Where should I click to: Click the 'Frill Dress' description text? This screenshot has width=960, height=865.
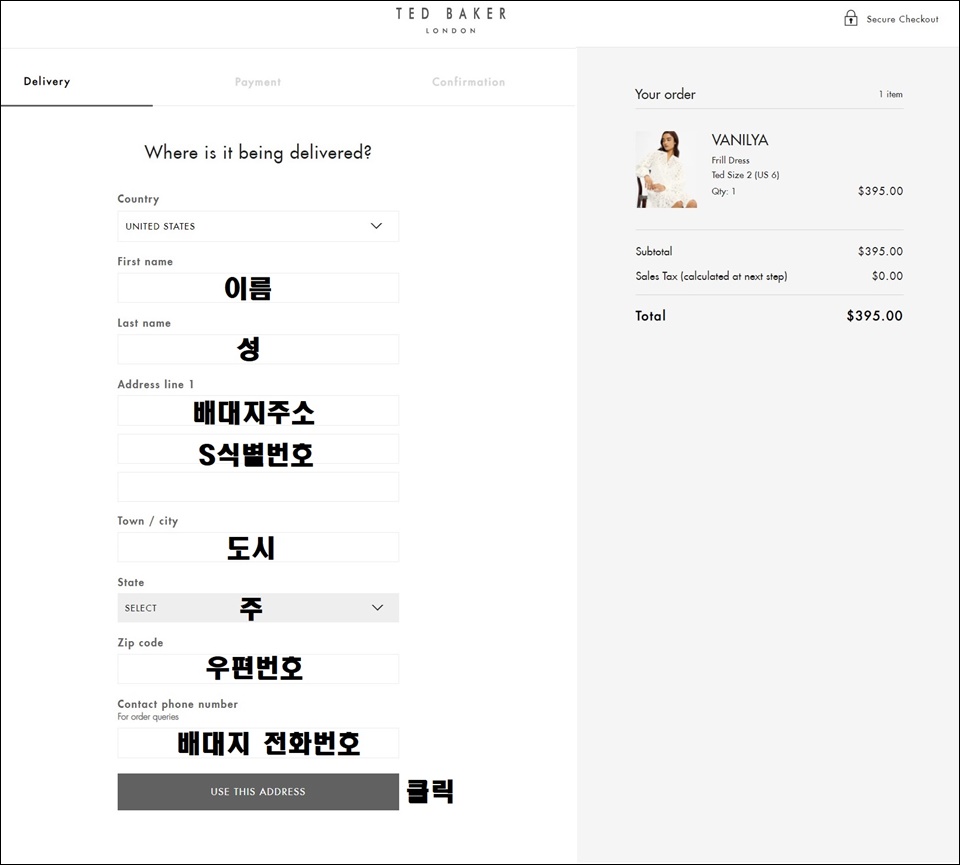730,160
